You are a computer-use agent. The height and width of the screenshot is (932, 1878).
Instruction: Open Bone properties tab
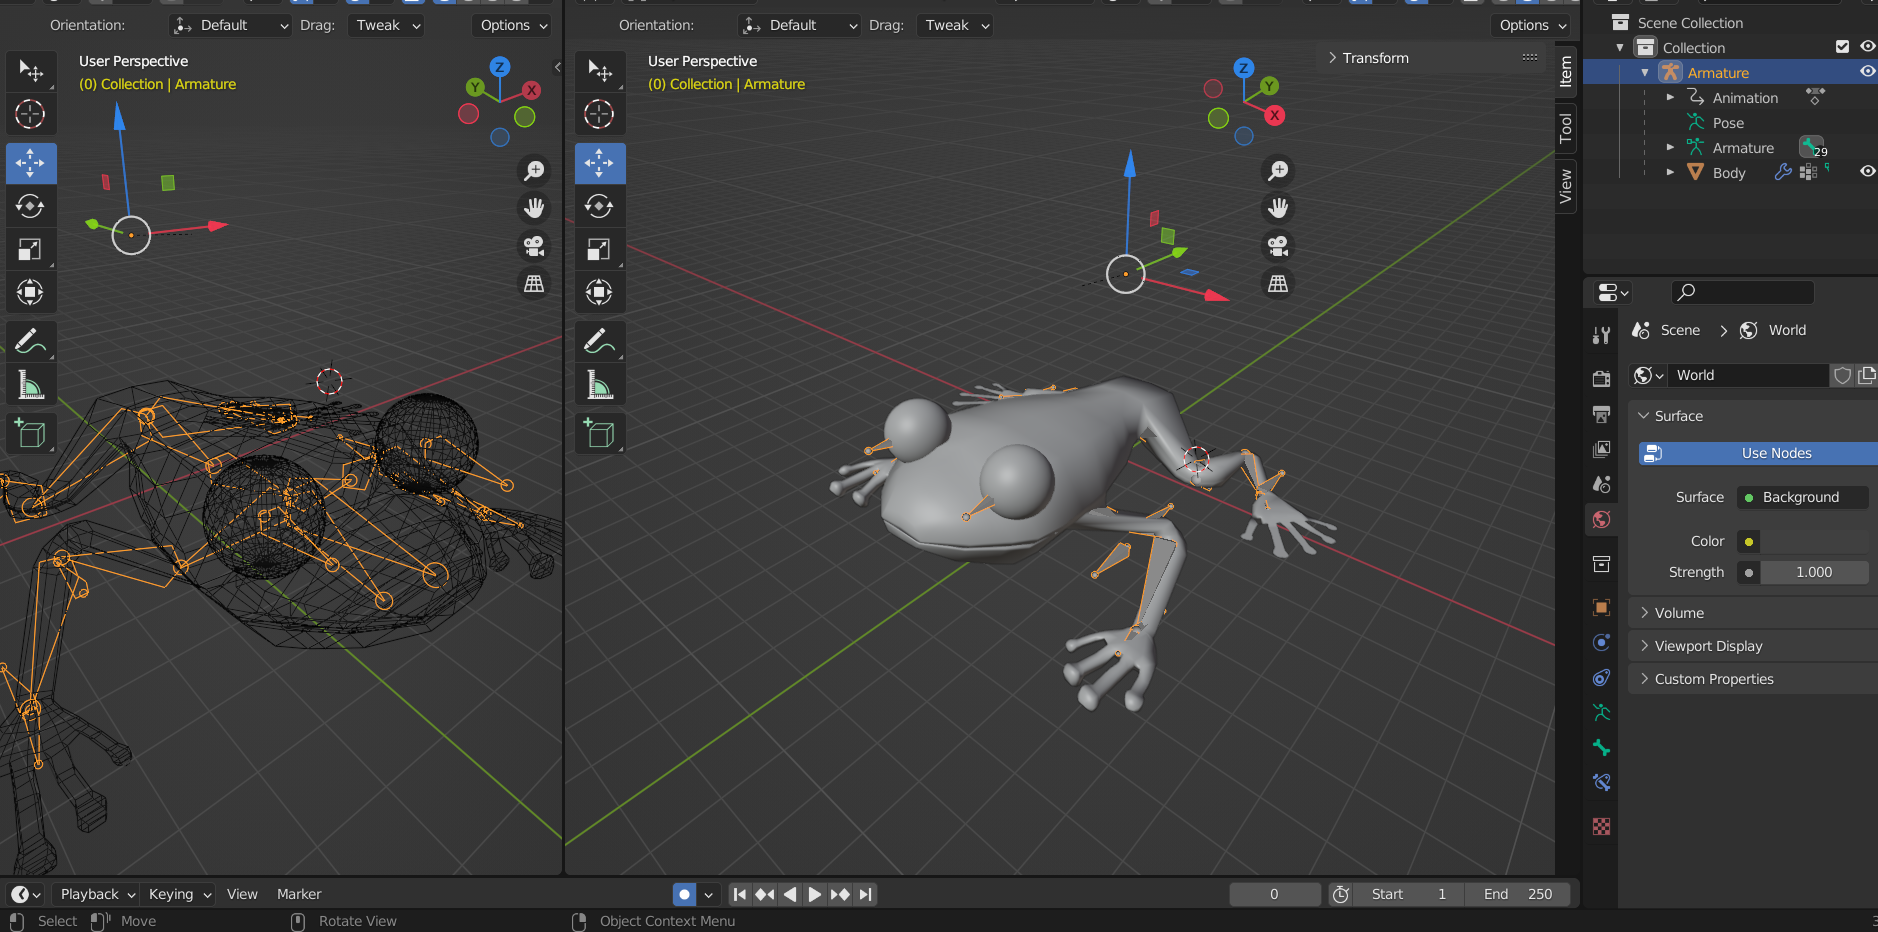point(1601,747)
